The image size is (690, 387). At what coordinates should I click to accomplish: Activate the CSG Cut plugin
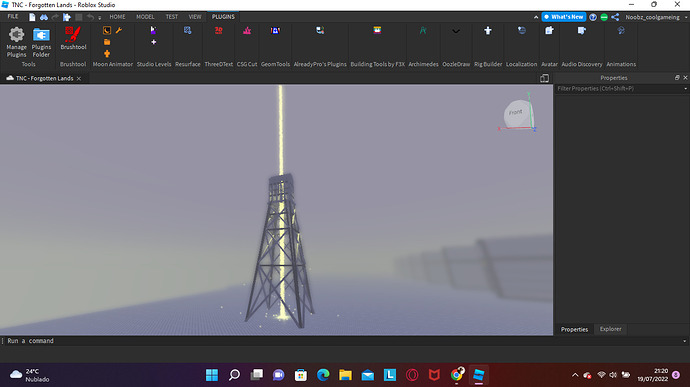point(247,30)
